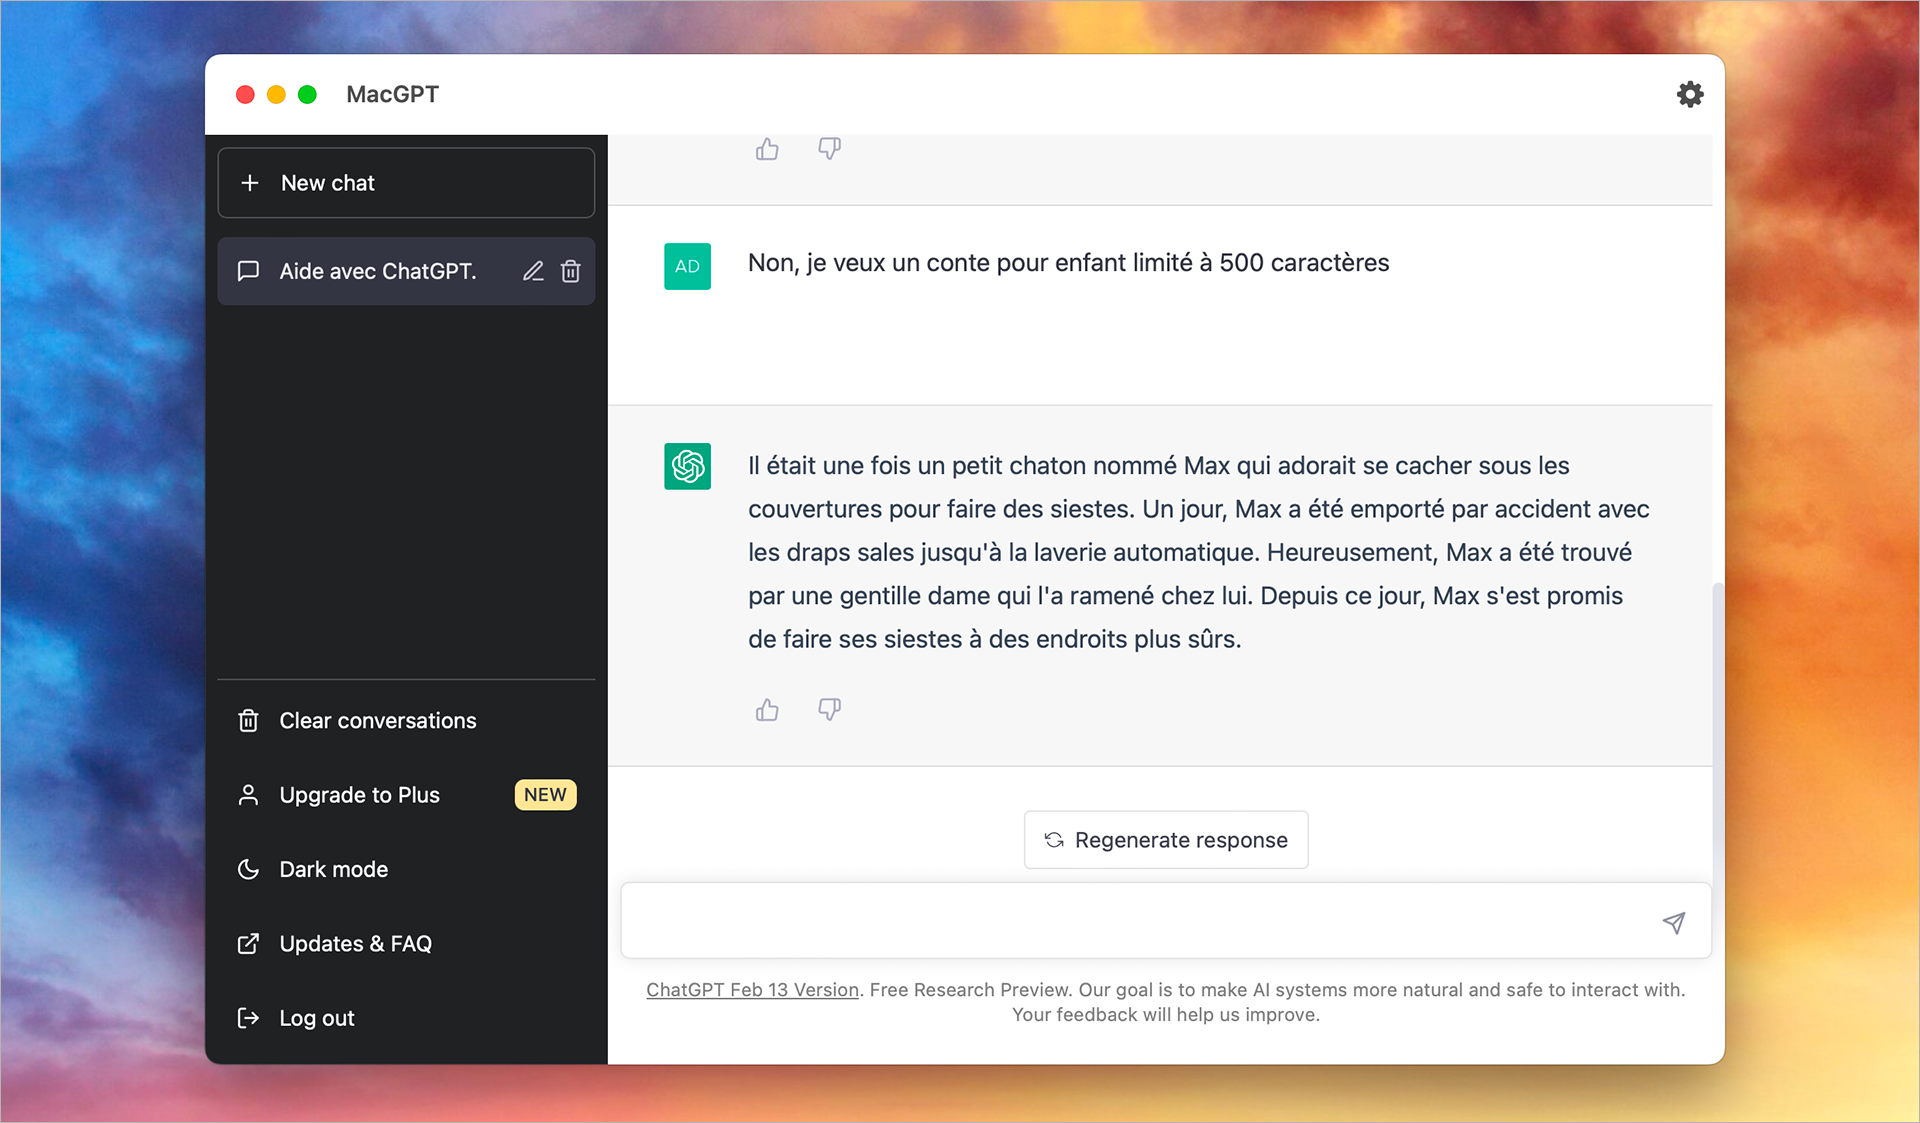Click the story text about chaton Max
This screenshot has height=1123, width=1920.
pos(1199,552)
